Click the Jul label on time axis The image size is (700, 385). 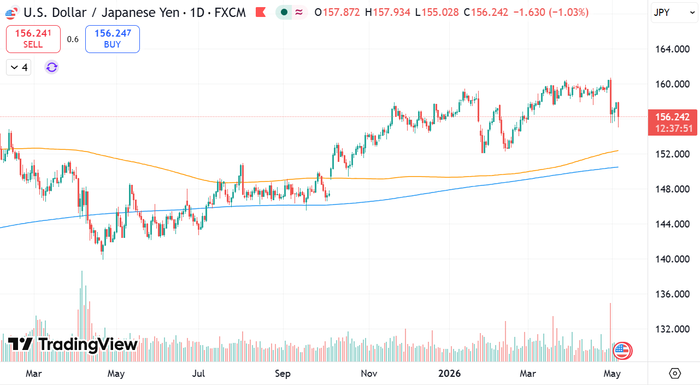tap(198, 373)
